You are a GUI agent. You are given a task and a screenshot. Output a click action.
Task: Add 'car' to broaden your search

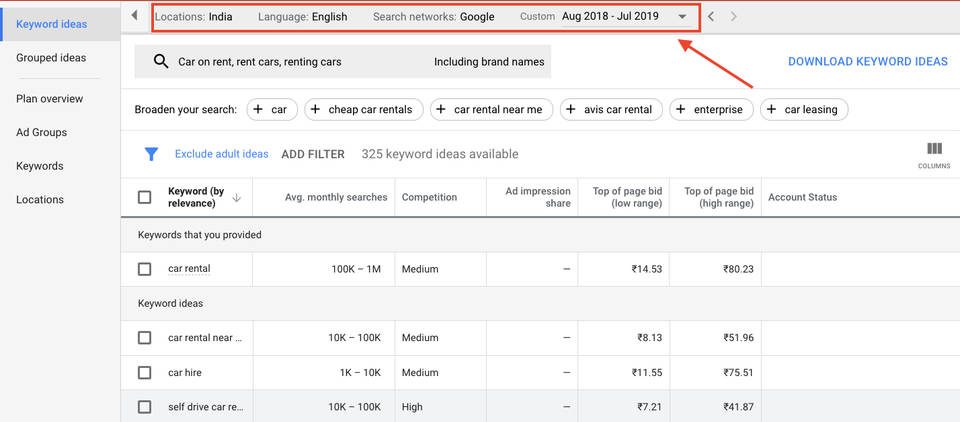pyautogui.click(x=270, y=110)
